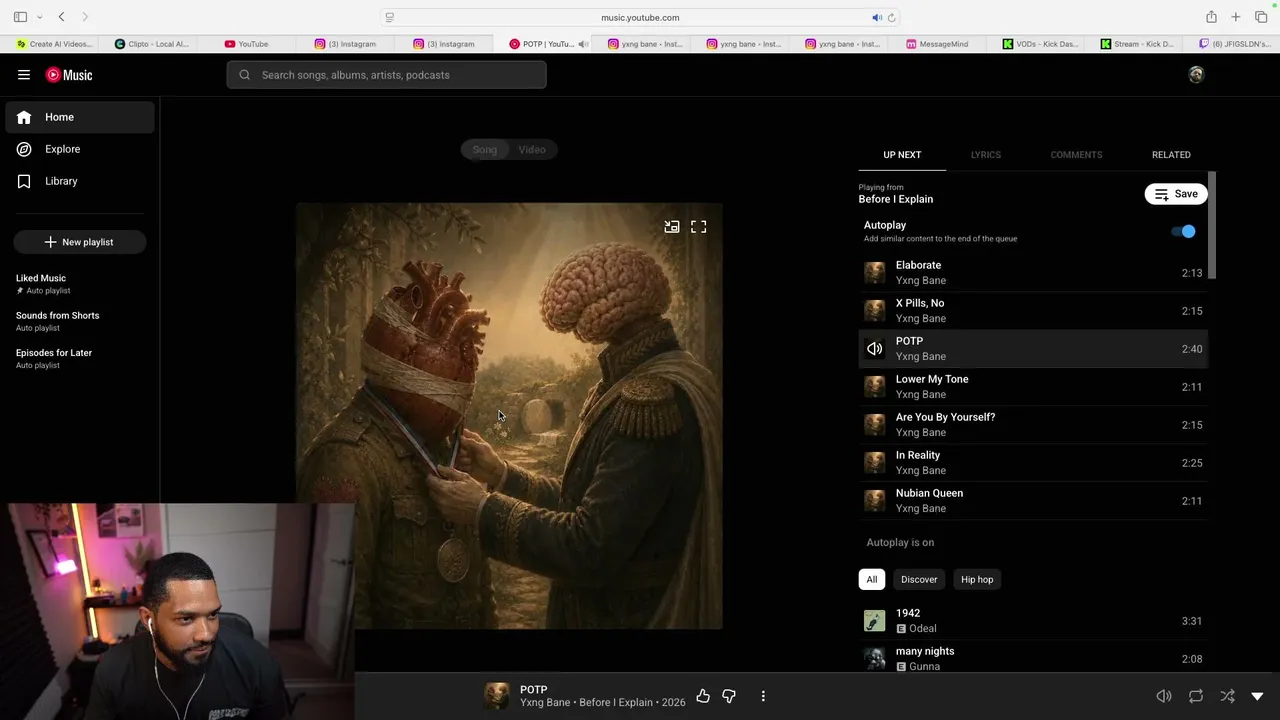Toggle the Safari sidebar button
This screenshot has width=1280, height=720.
[x=20, y=17]
